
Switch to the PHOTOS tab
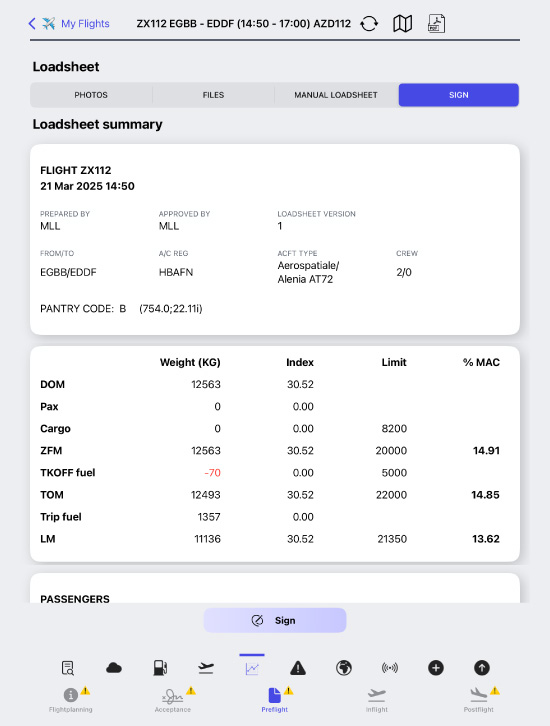[x=91, y=95]
